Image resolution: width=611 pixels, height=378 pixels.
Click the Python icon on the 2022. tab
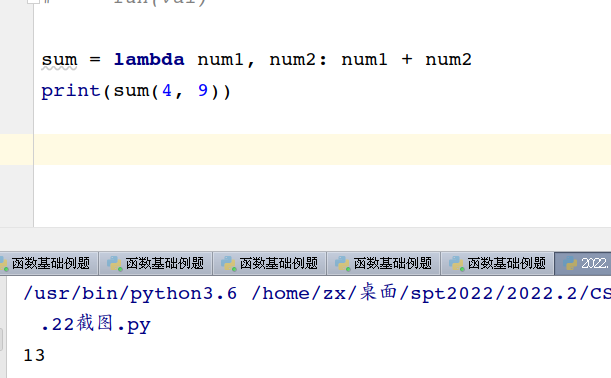[x=569, y=264]
